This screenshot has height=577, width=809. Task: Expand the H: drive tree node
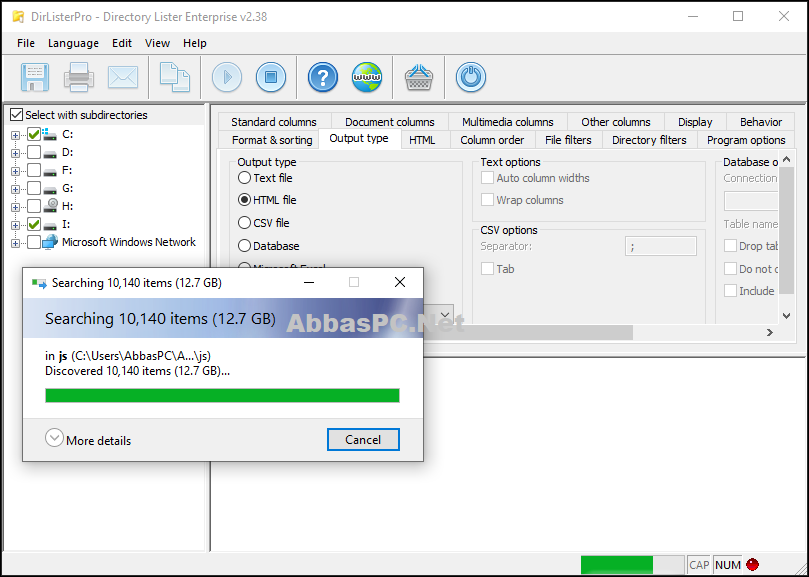click(15, 207)
